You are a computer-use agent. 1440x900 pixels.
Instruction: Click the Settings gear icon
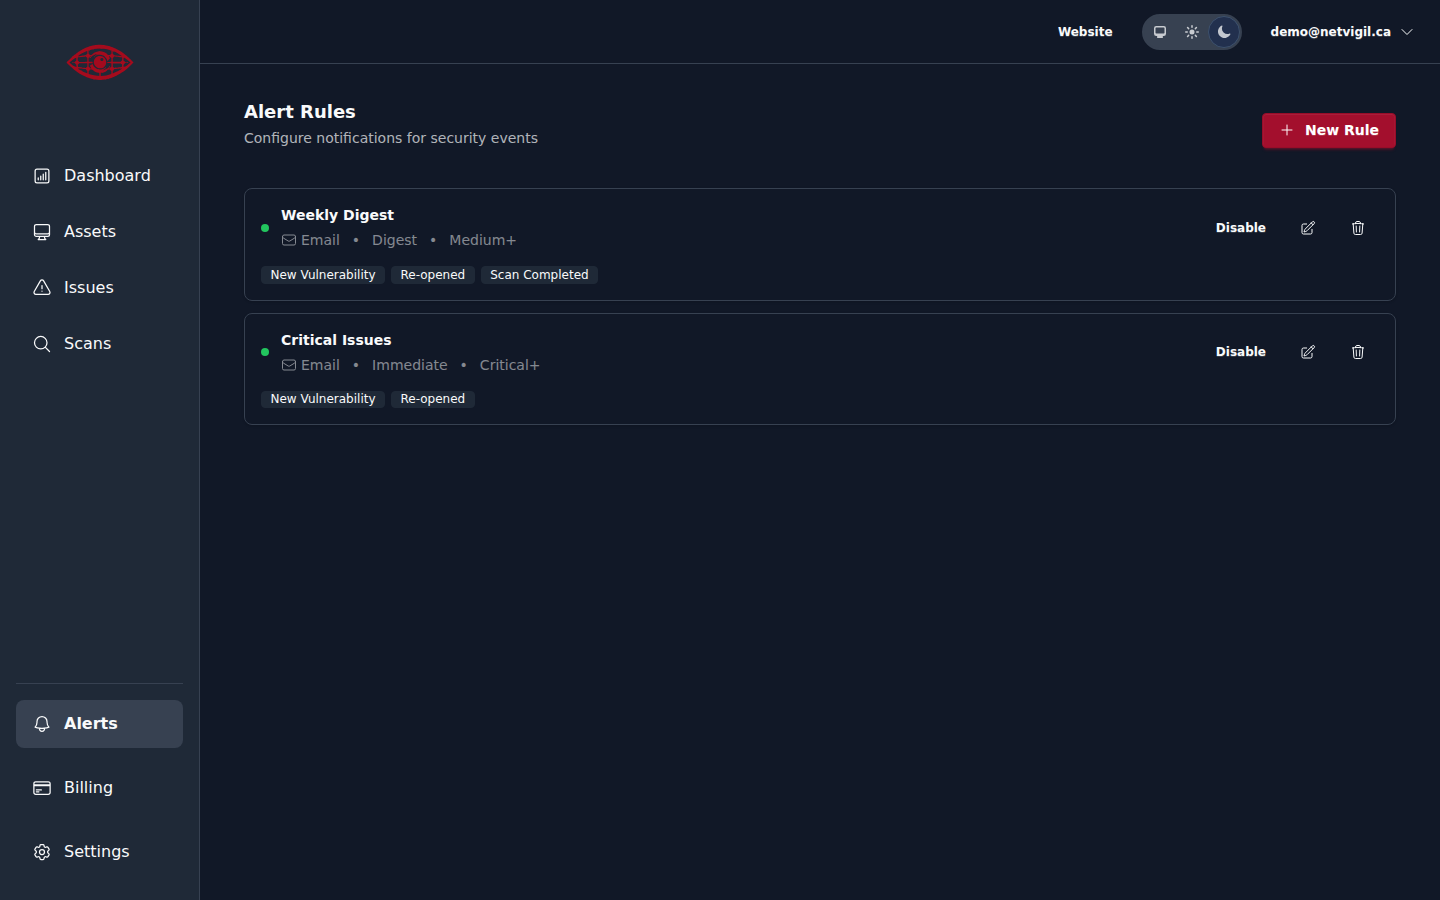[42, 852]
